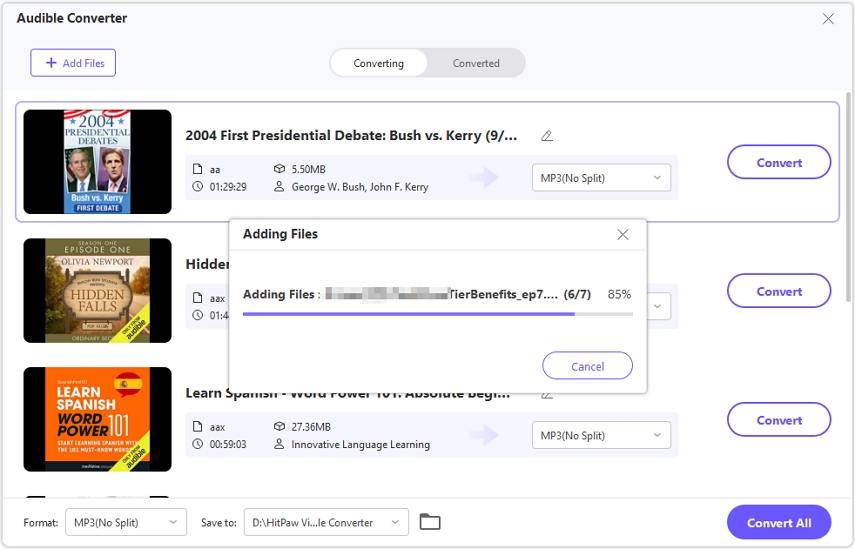Select the Hidden Falls cover thumbnail

[98, 291]
